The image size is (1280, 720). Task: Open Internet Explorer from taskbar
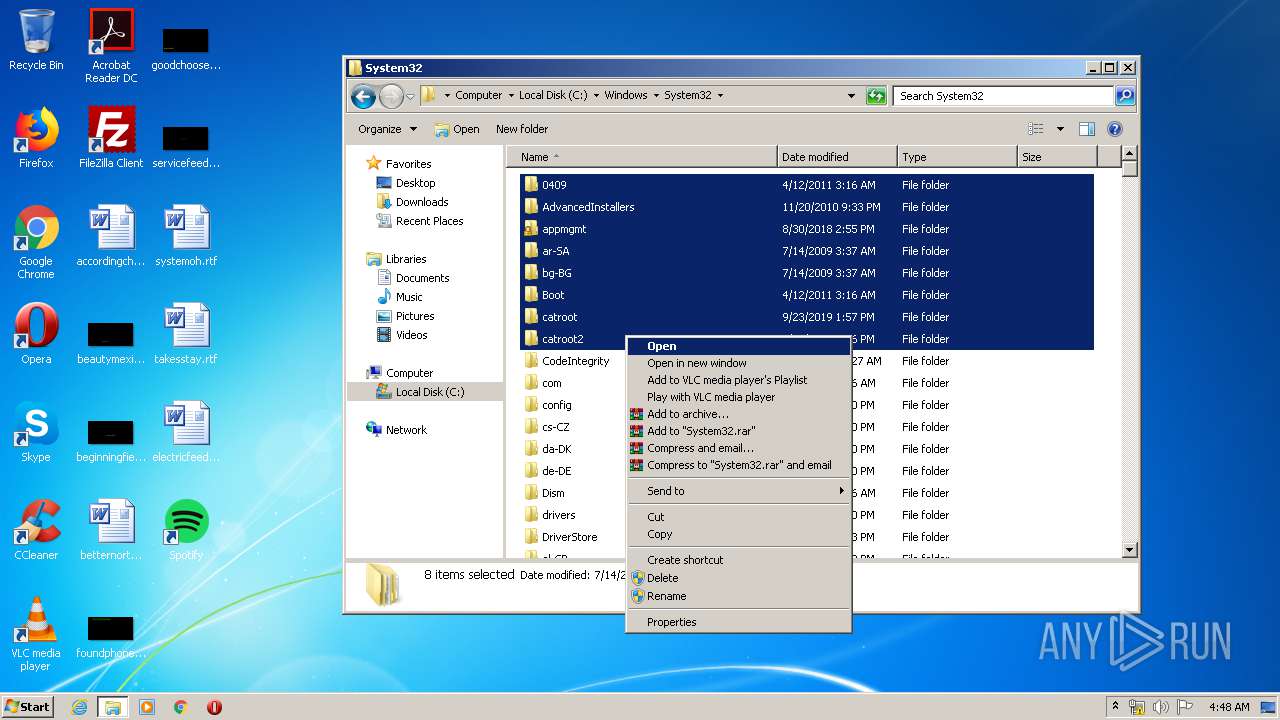click(x=80, y=707)
